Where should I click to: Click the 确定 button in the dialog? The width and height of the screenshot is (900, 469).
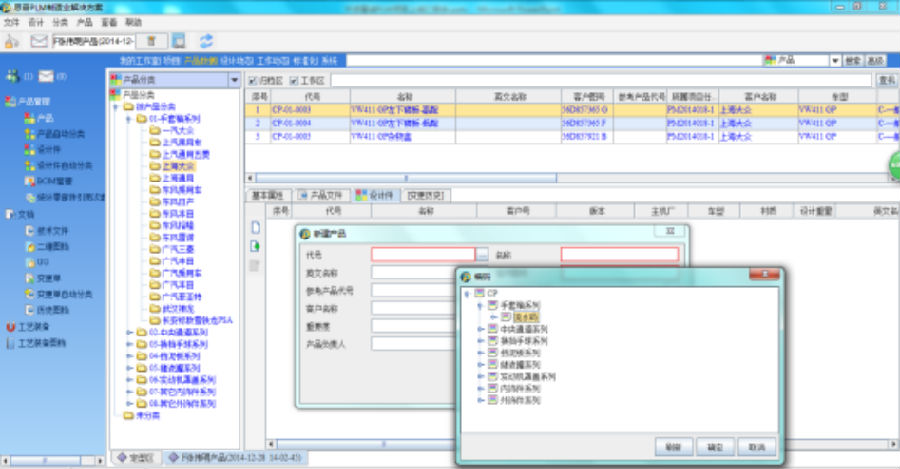point(715,447)
